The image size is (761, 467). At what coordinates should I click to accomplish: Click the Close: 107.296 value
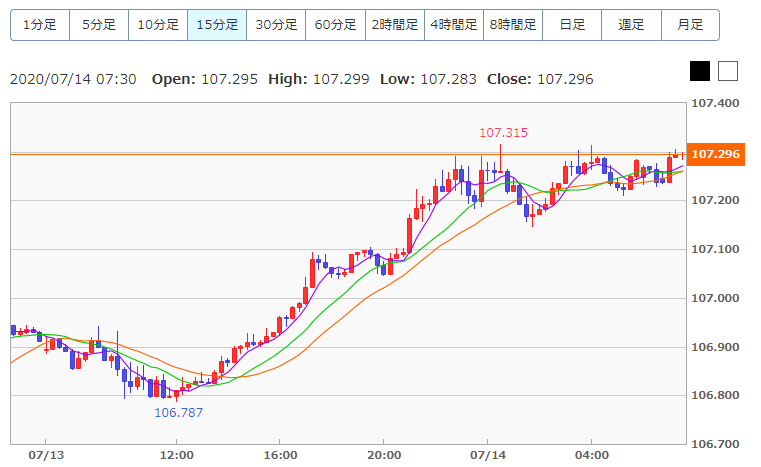click(540, 79)
